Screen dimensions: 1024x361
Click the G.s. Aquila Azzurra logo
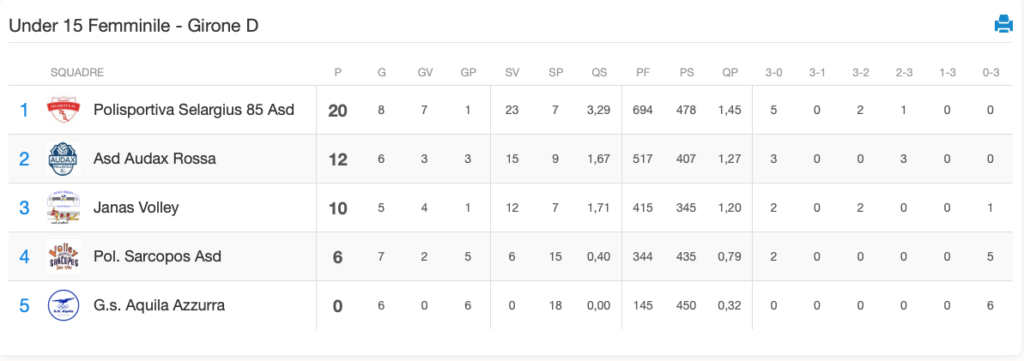63,305
